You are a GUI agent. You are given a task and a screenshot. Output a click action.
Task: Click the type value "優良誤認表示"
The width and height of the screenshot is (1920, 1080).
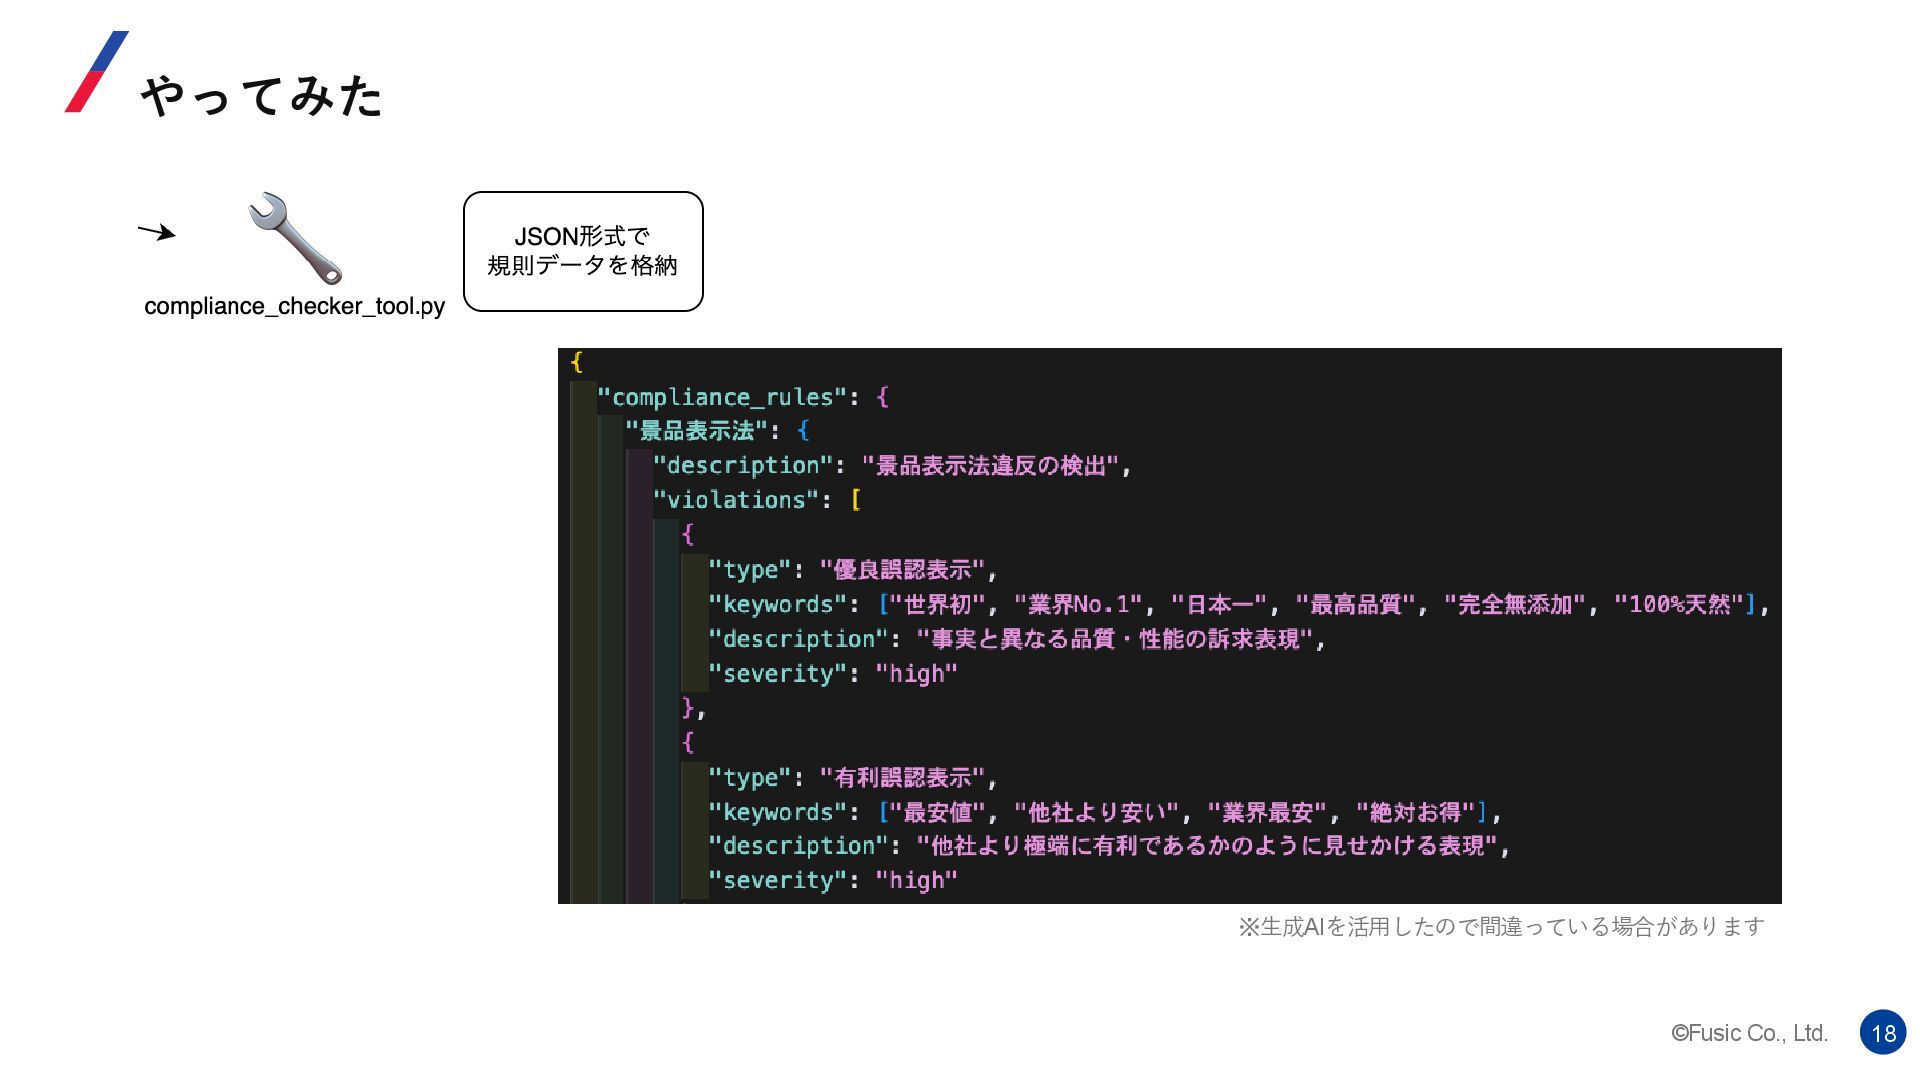(x=902, y=570)
